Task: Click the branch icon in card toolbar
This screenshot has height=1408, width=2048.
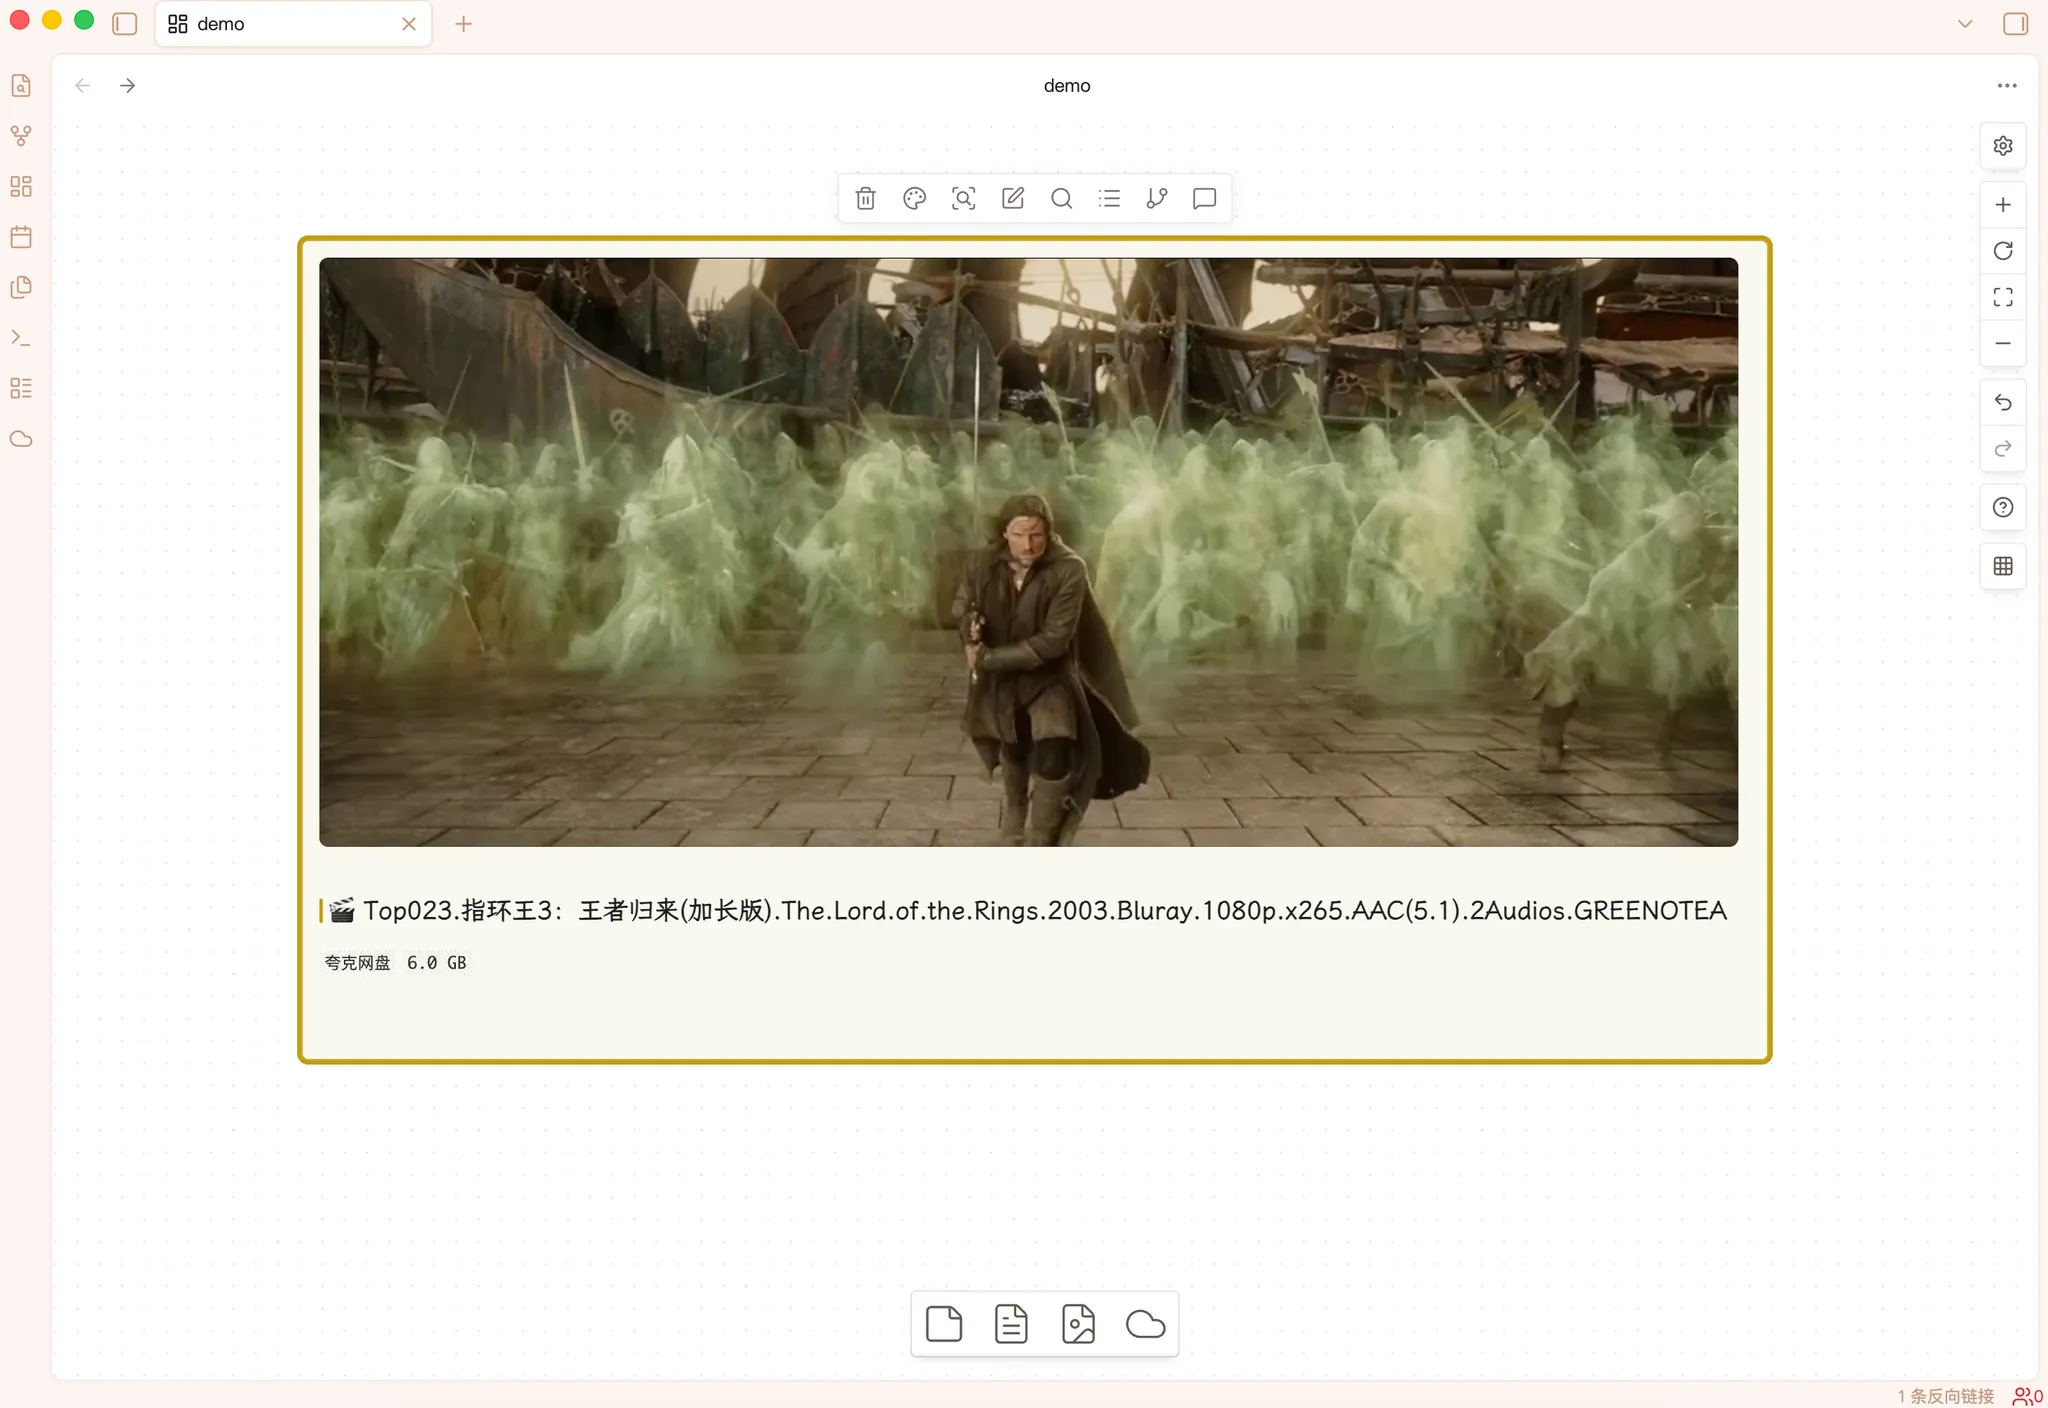Action: [x=1157, y=198]
